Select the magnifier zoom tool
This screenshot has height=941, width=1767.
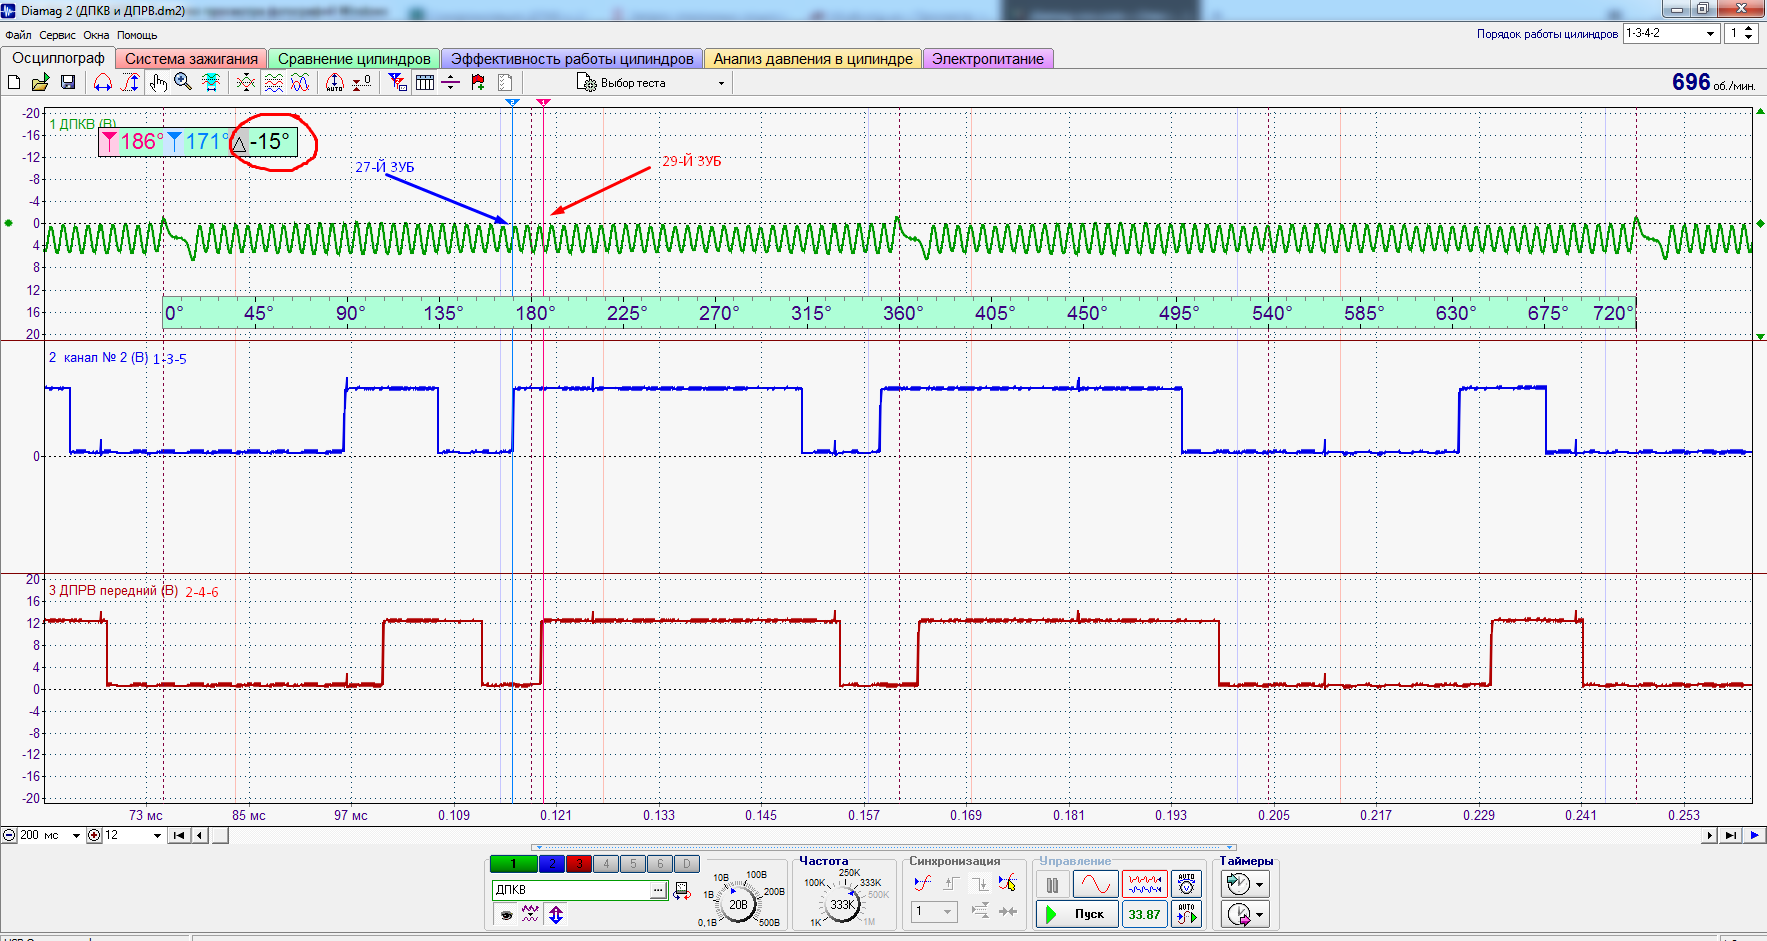[x=183, y=82]
